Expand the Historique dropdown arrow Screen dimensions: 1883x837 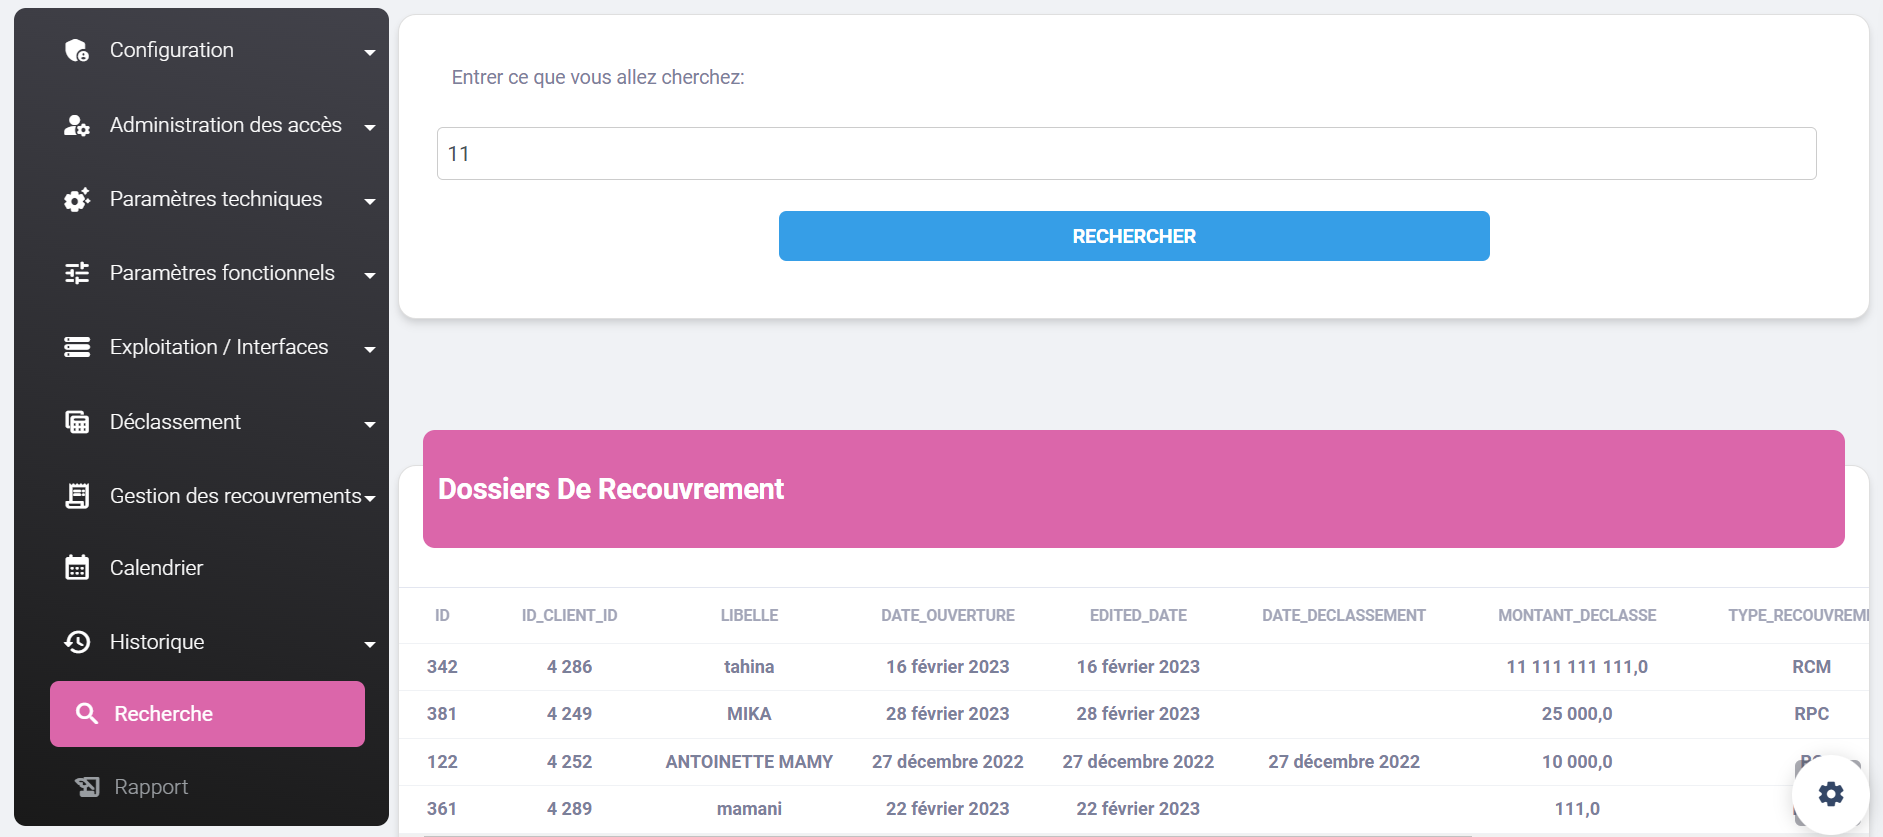coord(370,644)
